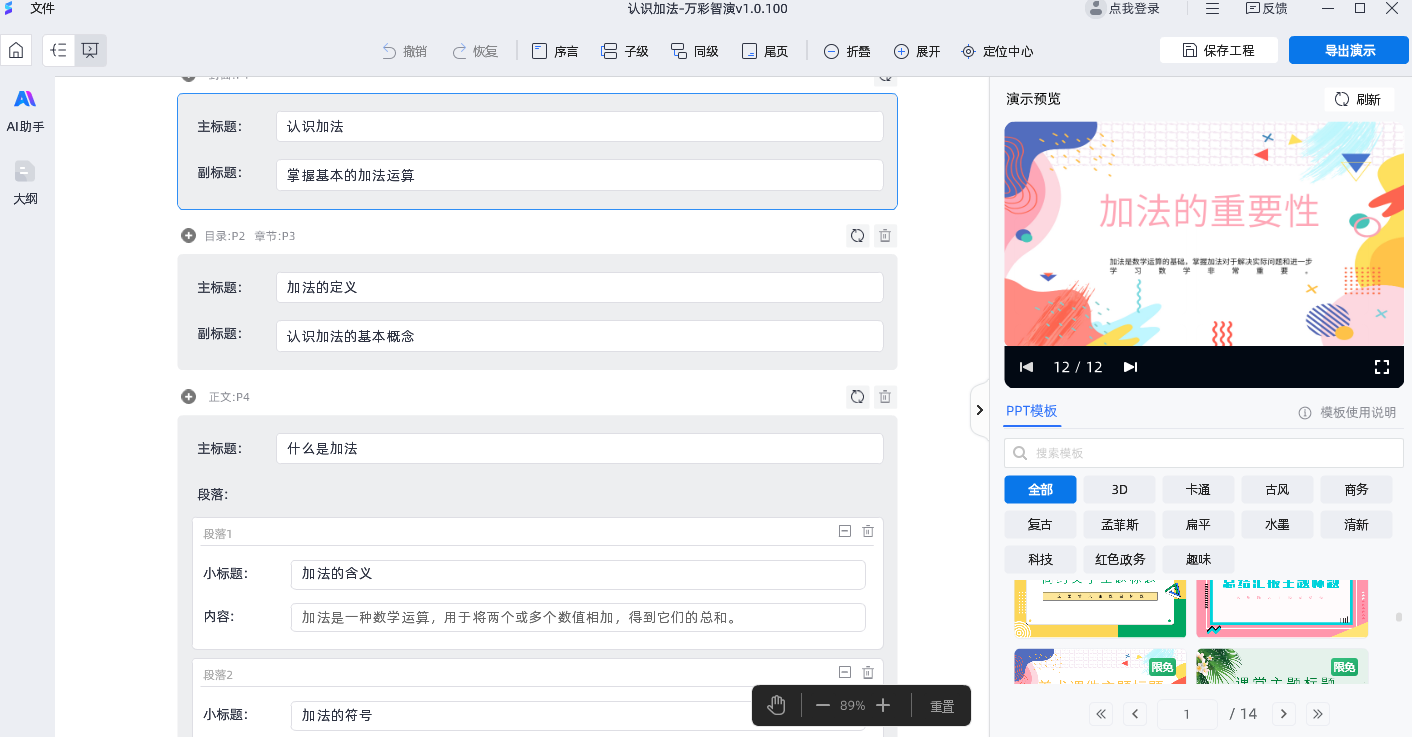Jump to next slide in preview
Viewport: 1412px width, 737px height.
[1130, 367]
